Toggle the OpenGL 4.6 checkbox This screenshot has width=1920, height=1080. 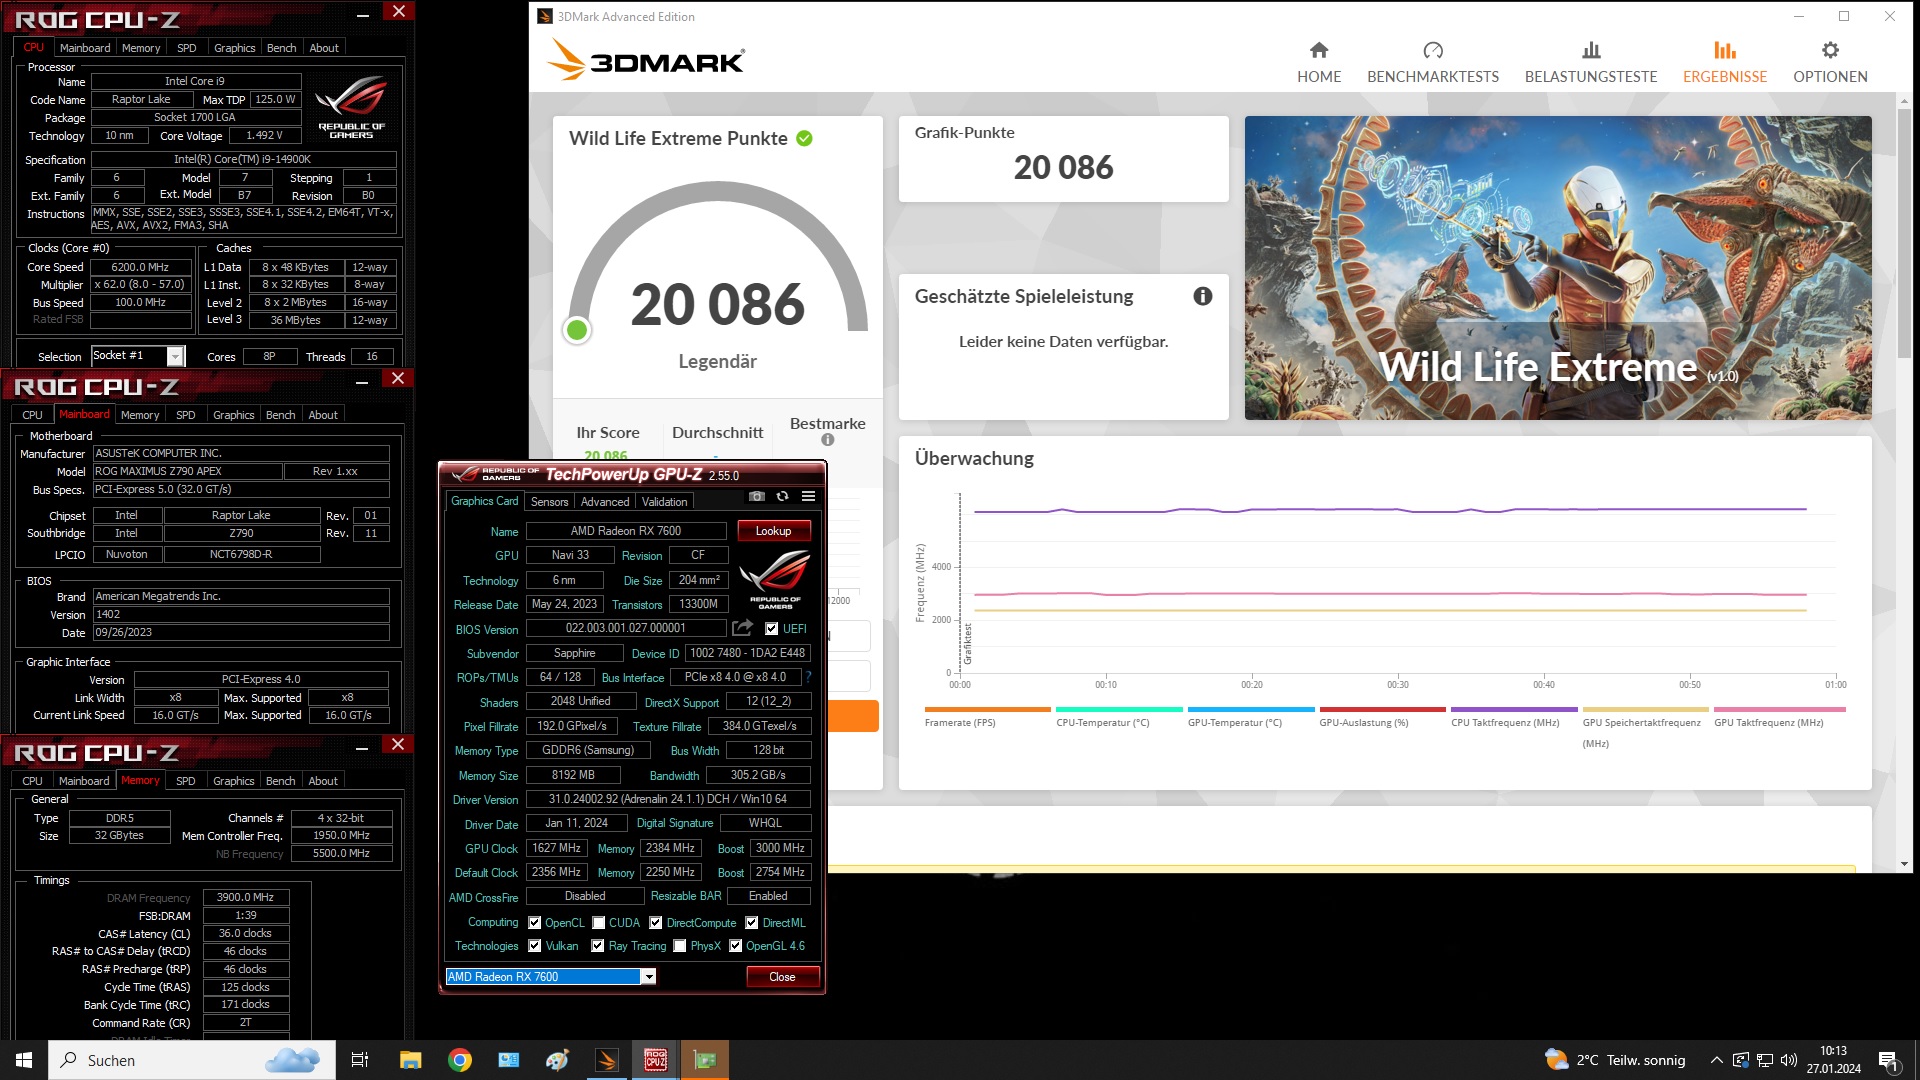tap(736, 946)
